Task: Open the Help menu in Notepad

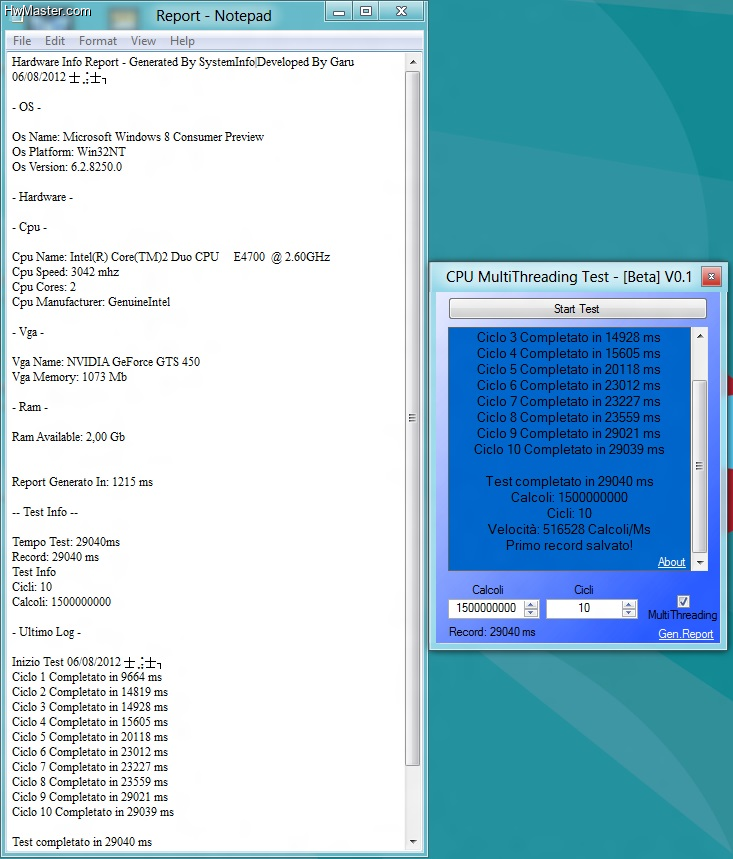Action: click(182, 41)
